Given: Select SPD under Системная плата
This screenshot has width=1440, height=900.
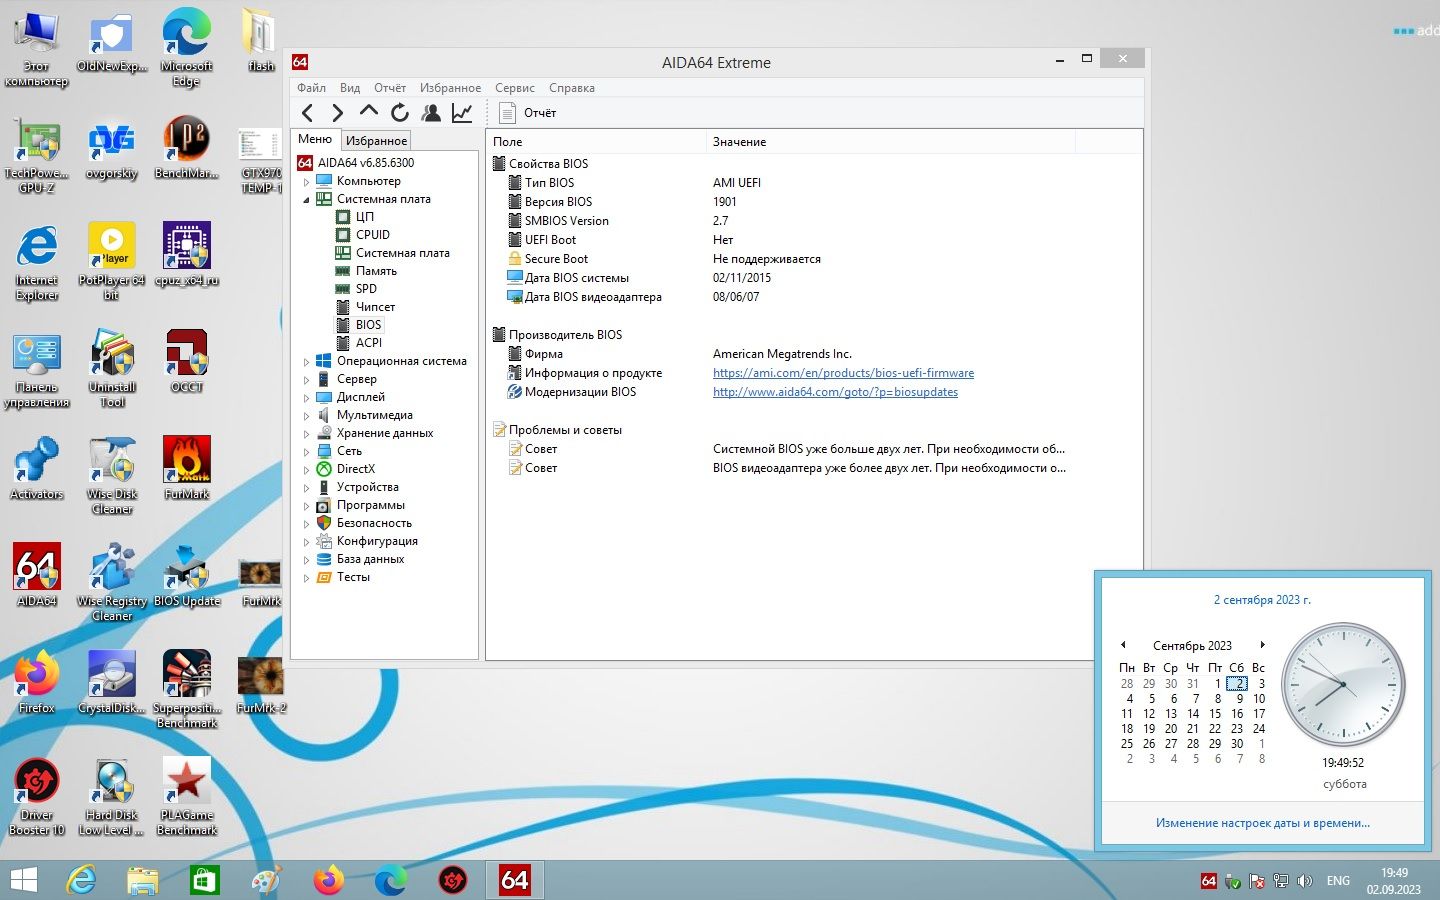Looking at the screenshot, I should [366, 289].
